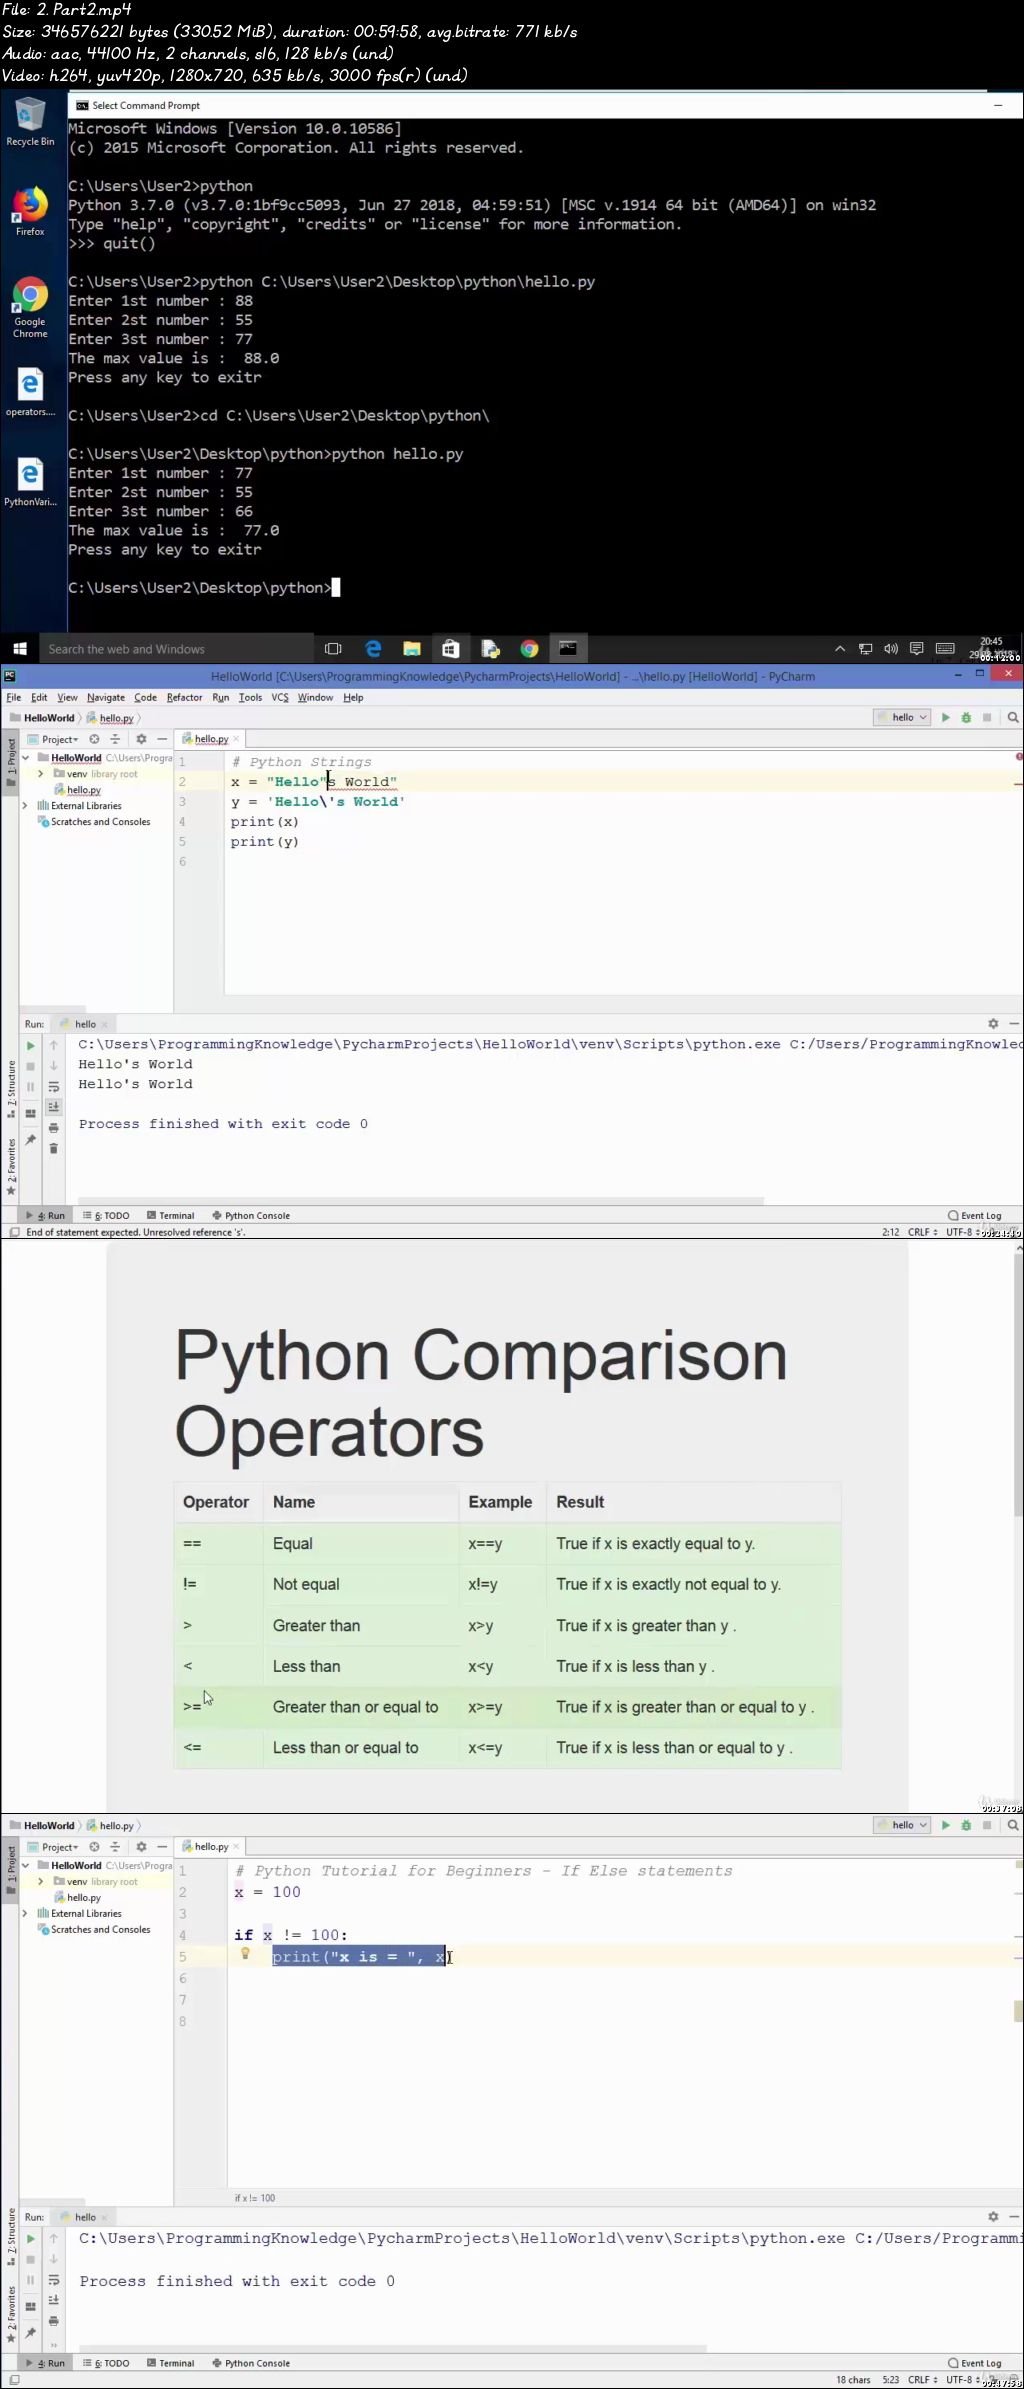Open the Tools menu in PyCharm
The width and height of the screenshot is (1024, 2389).
click(x=250, y=697)
